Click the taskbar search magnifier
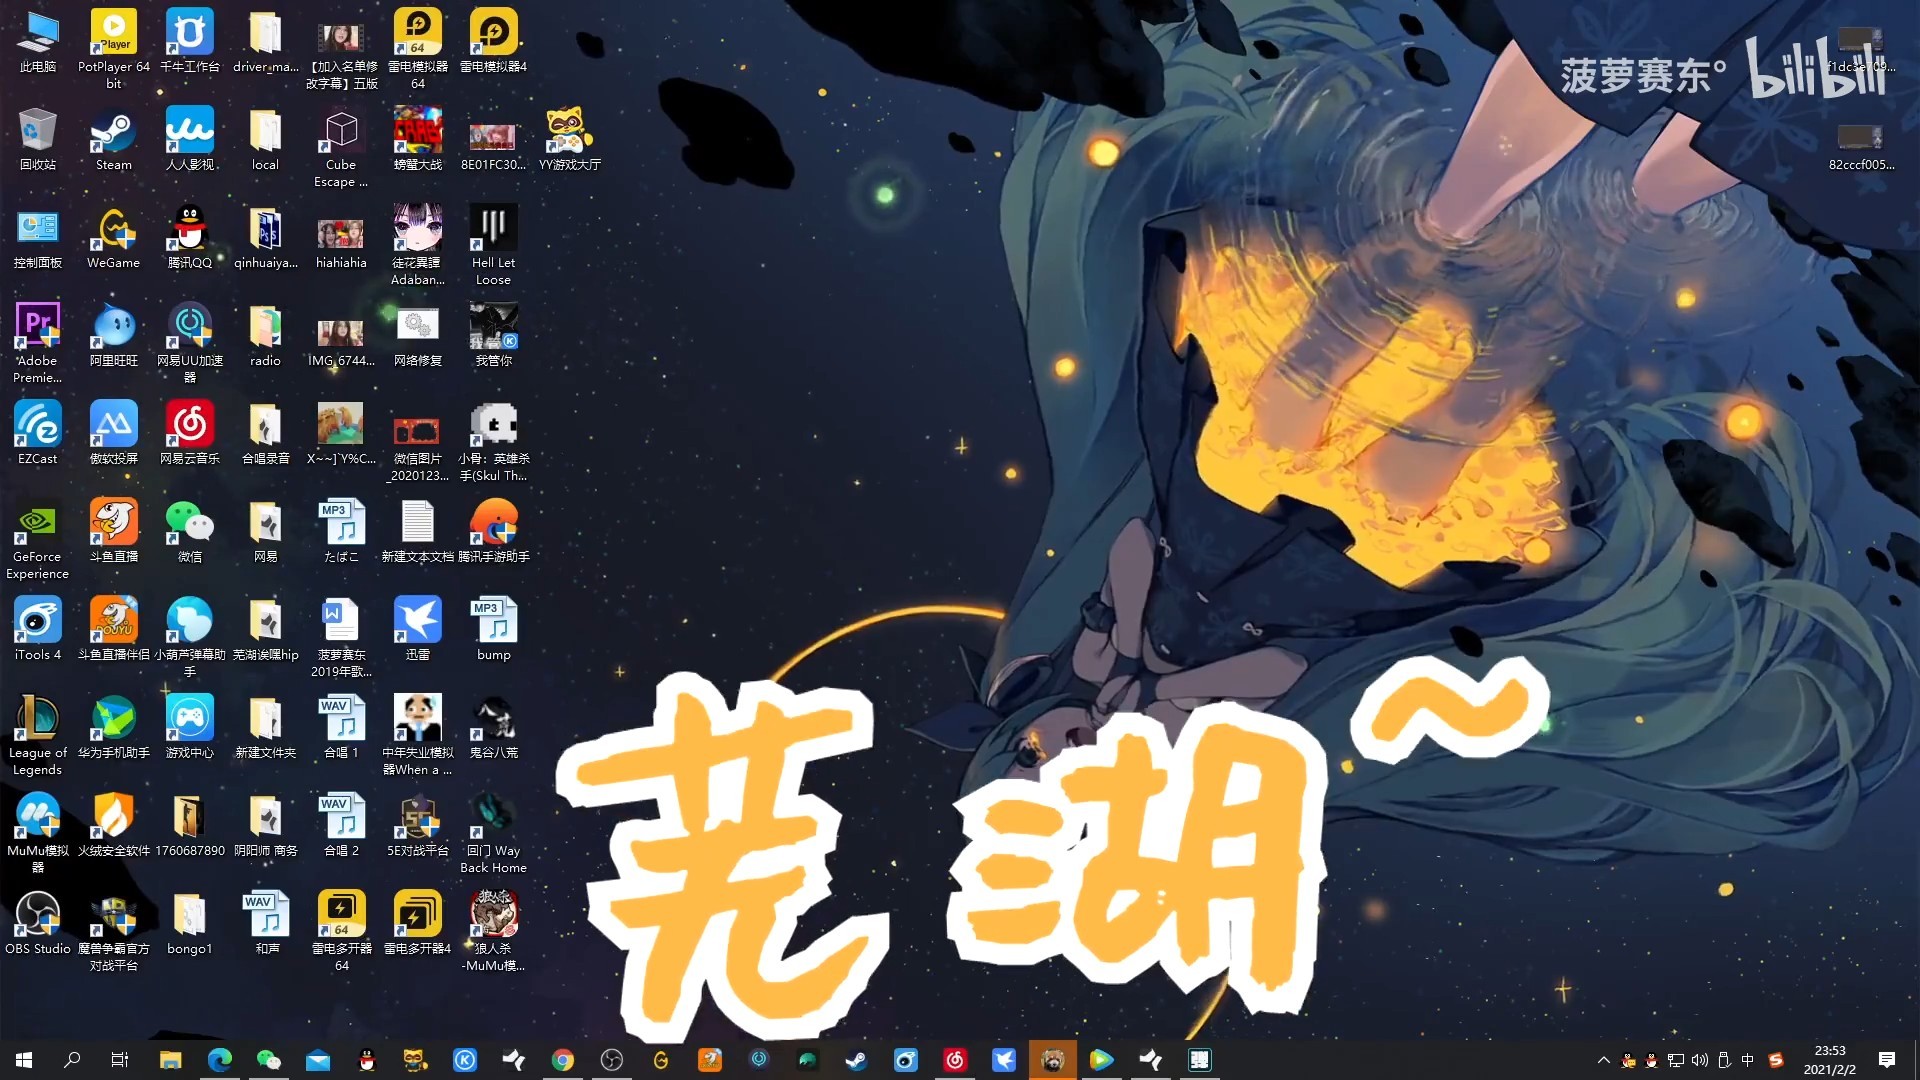 point(72,1060)
